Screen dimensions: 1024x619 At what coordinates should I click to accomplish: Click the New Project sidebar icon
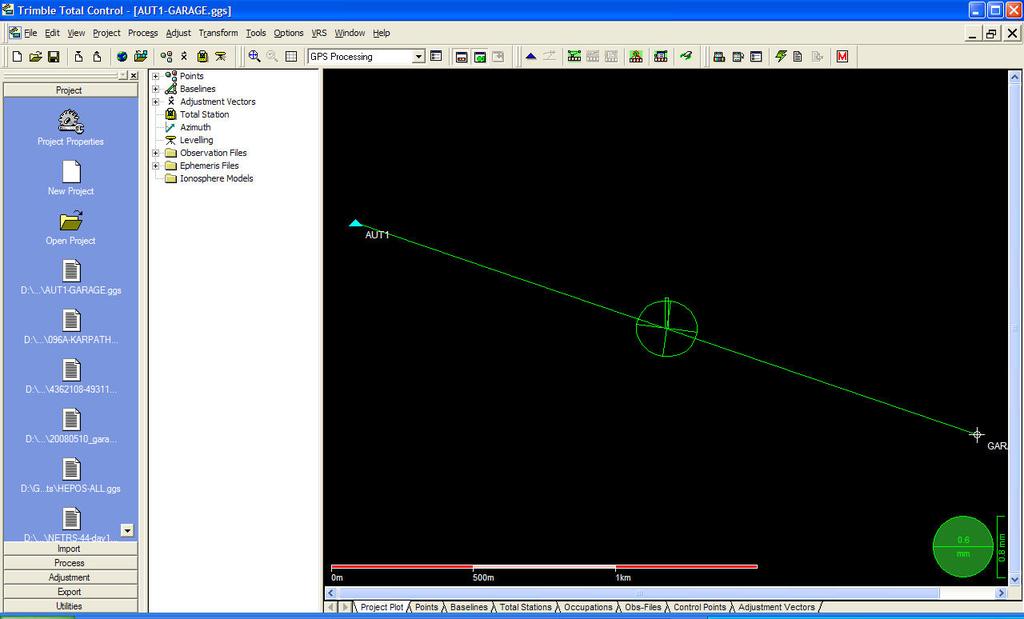pyautogui.click(x=71, y=172)
